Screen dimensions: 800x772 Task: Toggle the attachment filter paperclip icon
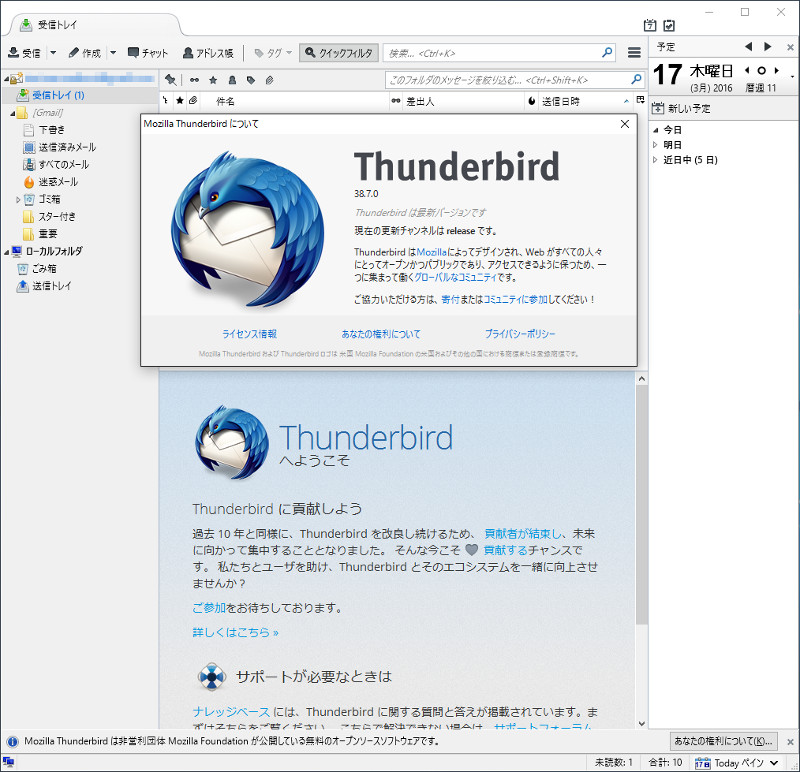(269, 80)
